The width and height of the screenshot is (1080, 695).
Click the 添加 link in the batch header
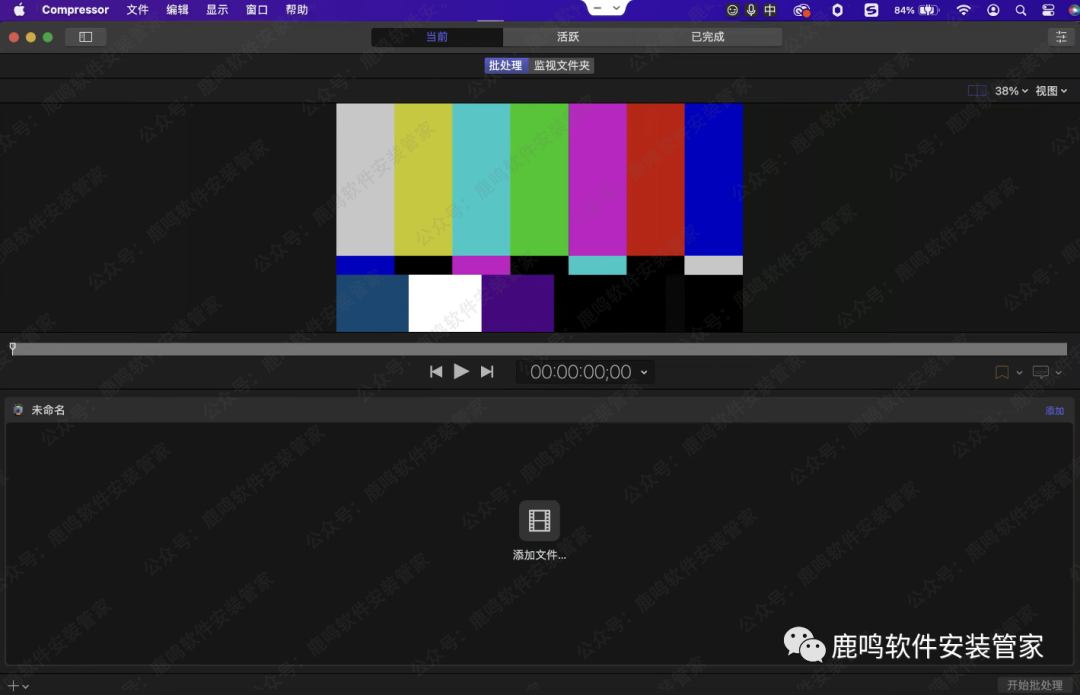(x=1054, y=410)
